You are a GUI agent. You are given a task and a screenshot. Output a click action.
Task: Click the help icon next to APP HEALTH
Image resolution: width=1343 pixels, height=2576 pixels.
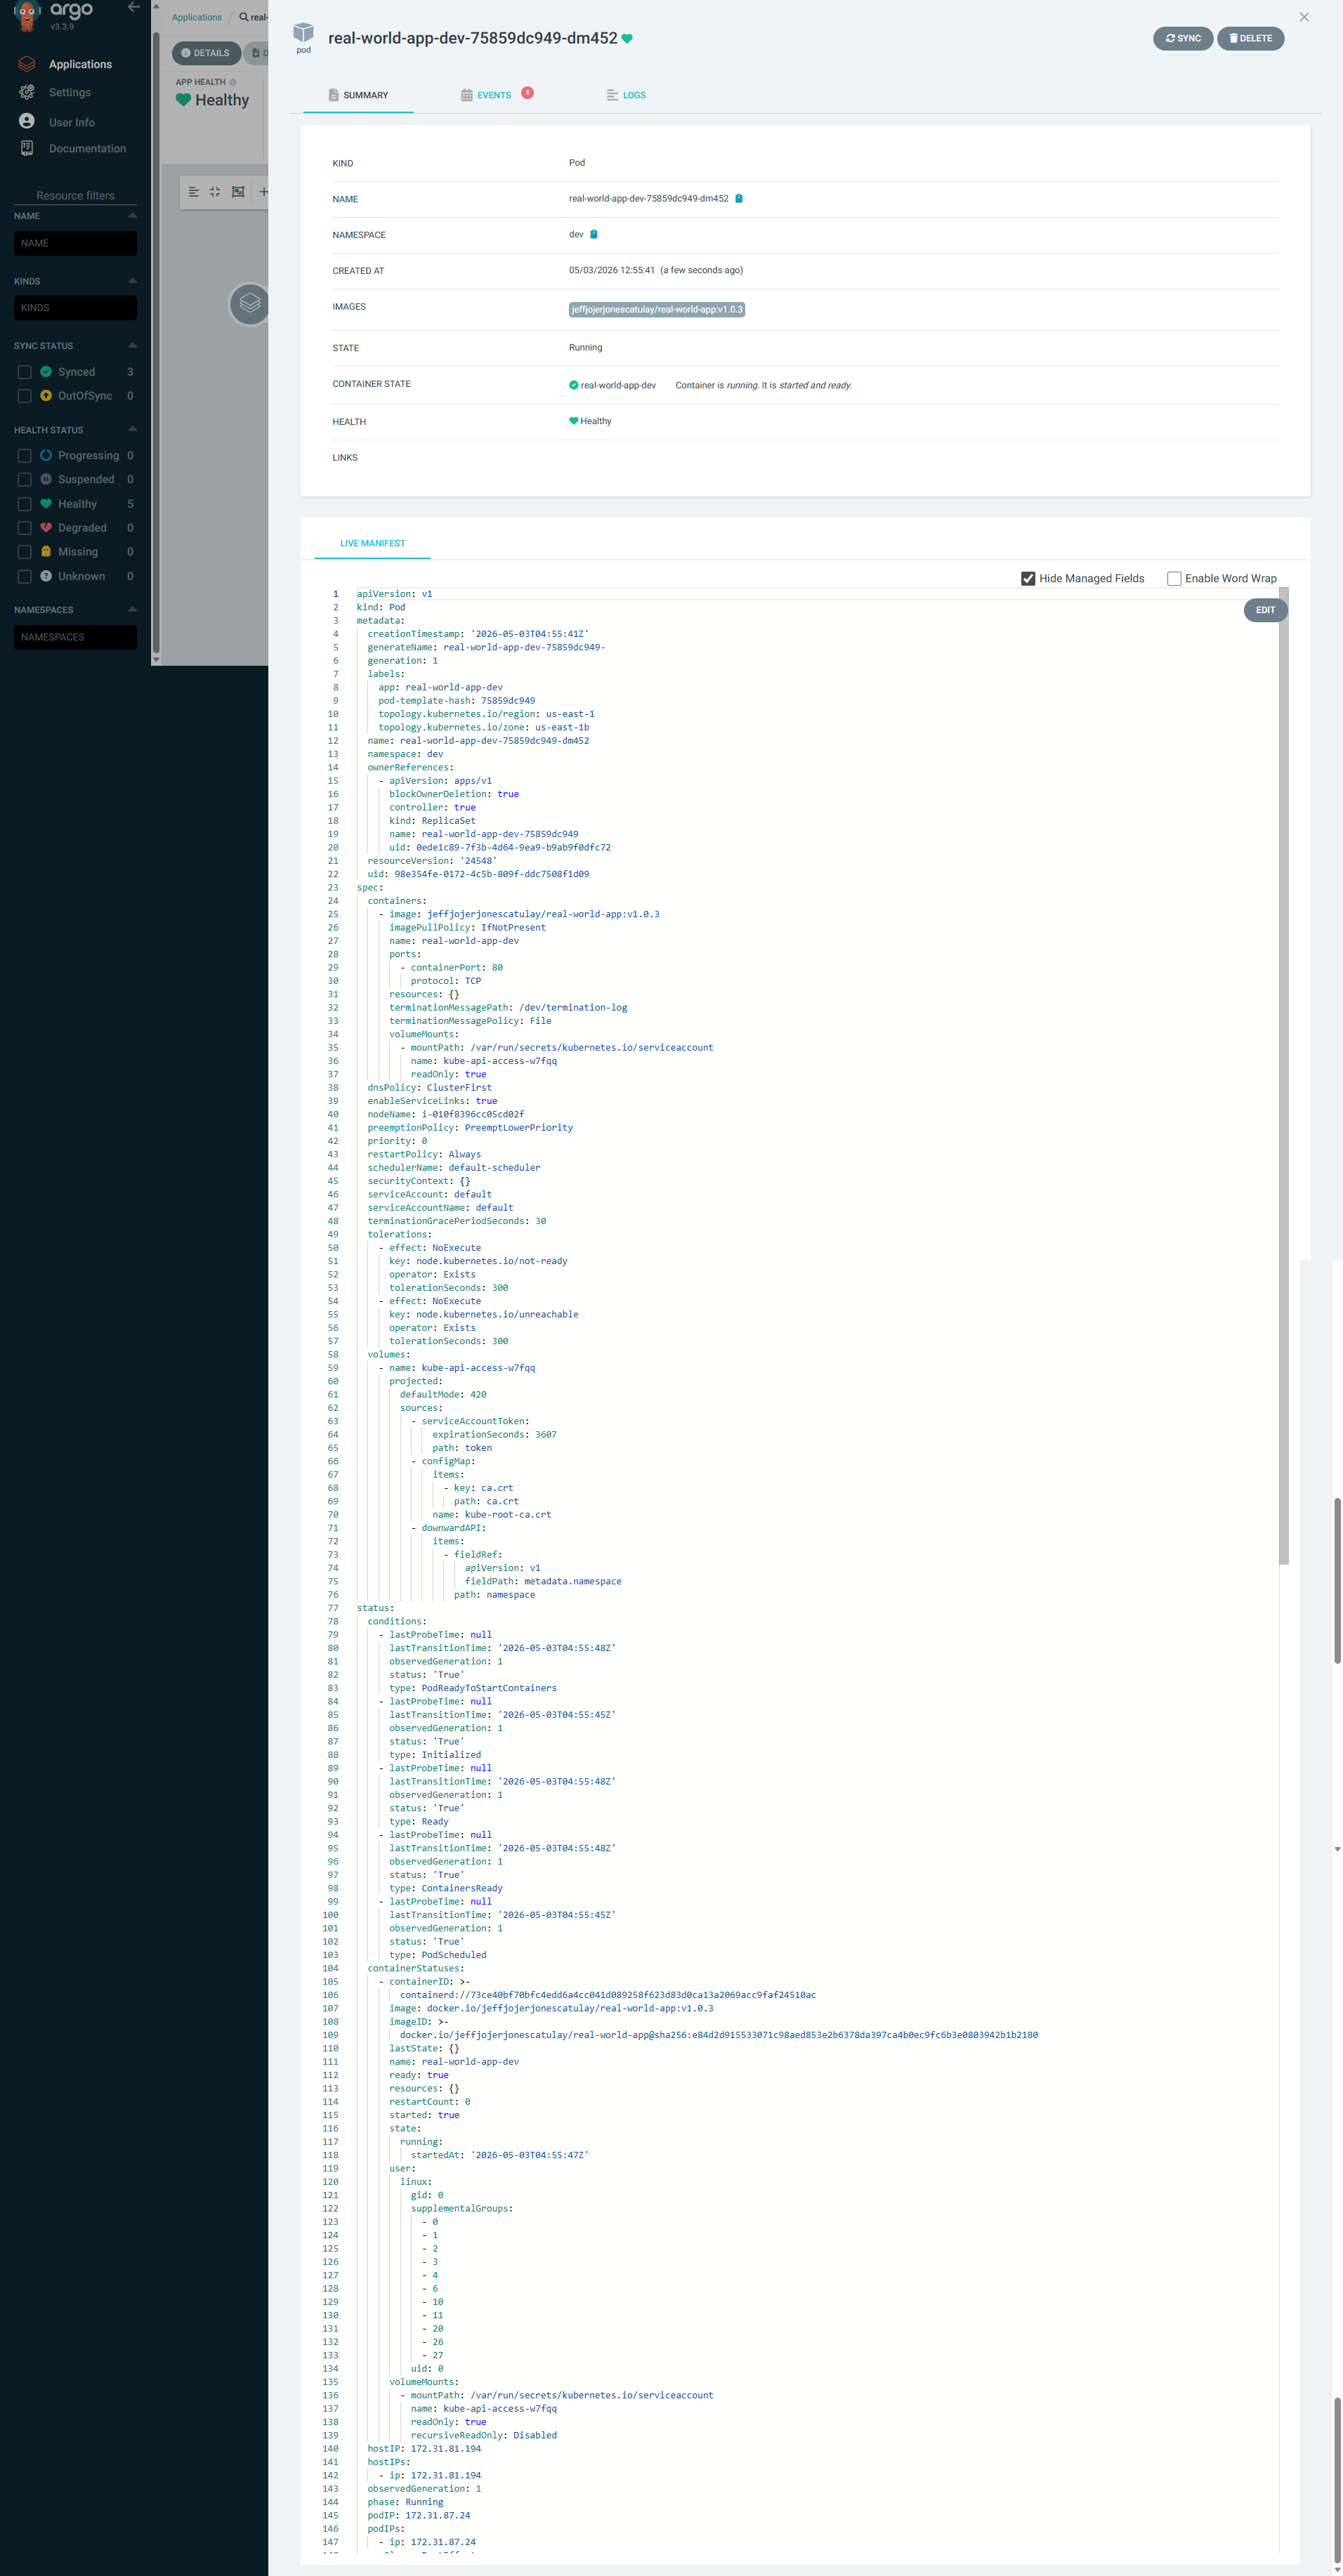[233, 82]
